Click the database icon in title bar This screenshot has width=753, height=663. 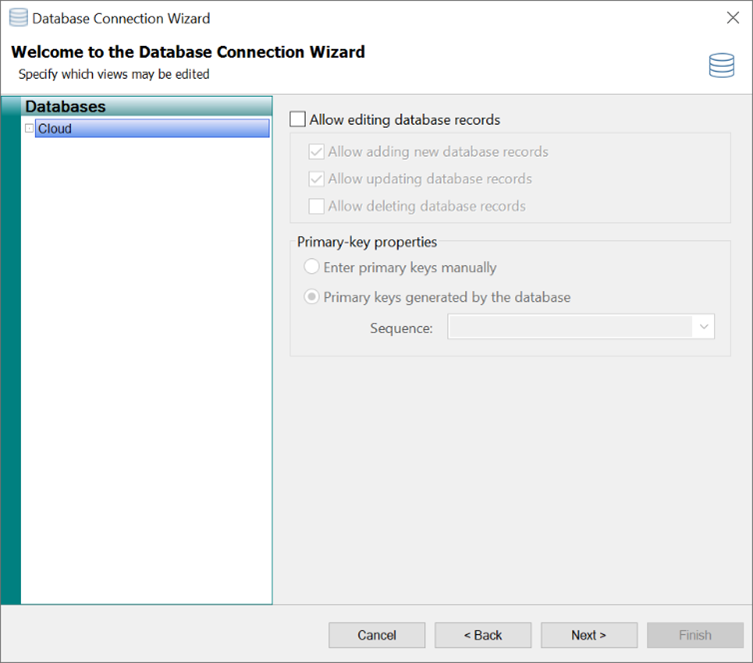[x=18, y=18]
